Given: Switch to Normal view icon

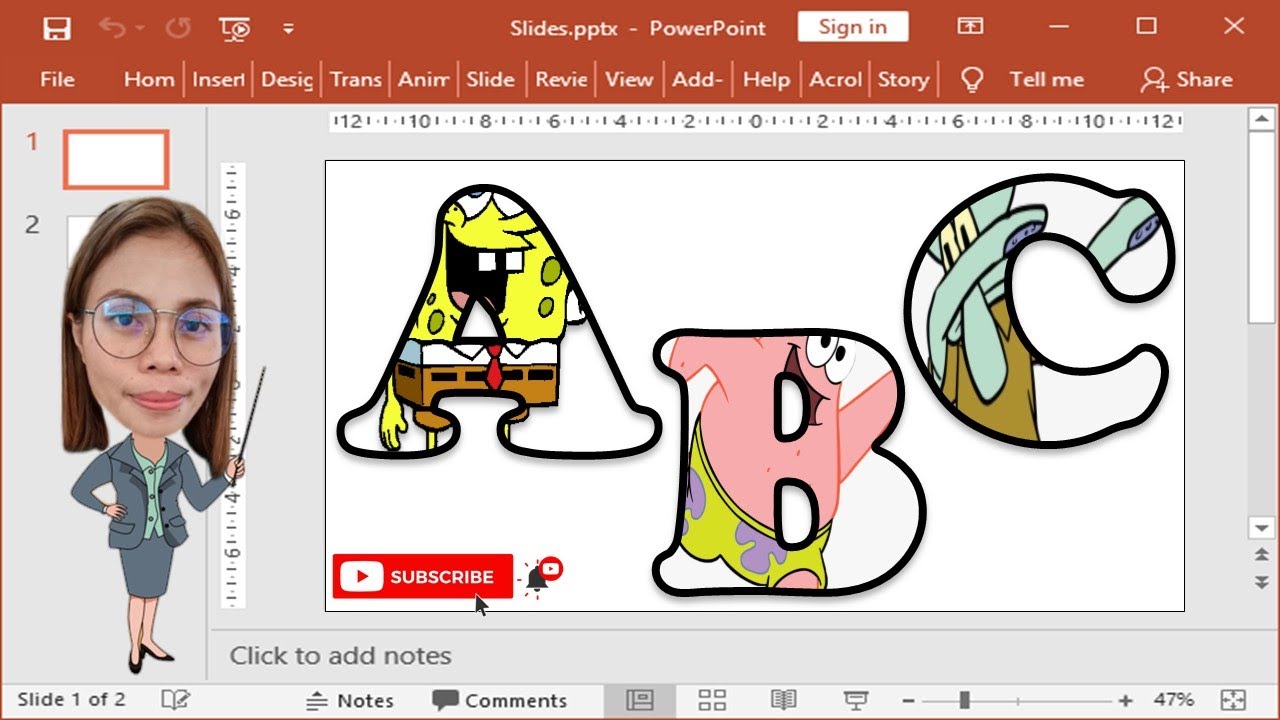Looking at the screenshot, I should [x=640, y=700].
